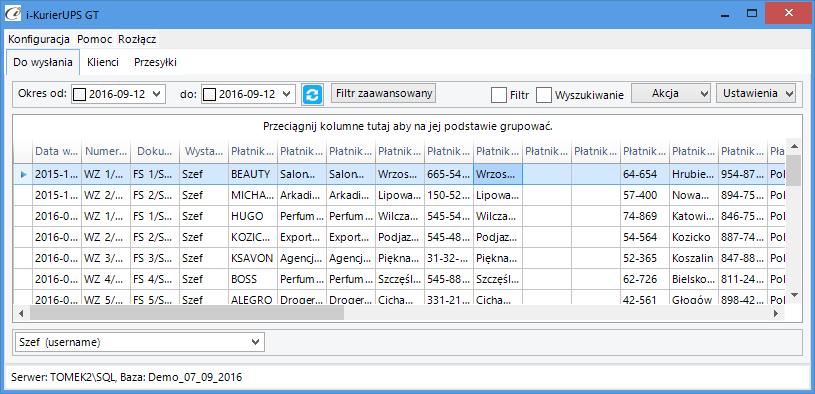
Task: Click the 665-54... phone cell
Action: pyautogui.click(x=449, y=174)
